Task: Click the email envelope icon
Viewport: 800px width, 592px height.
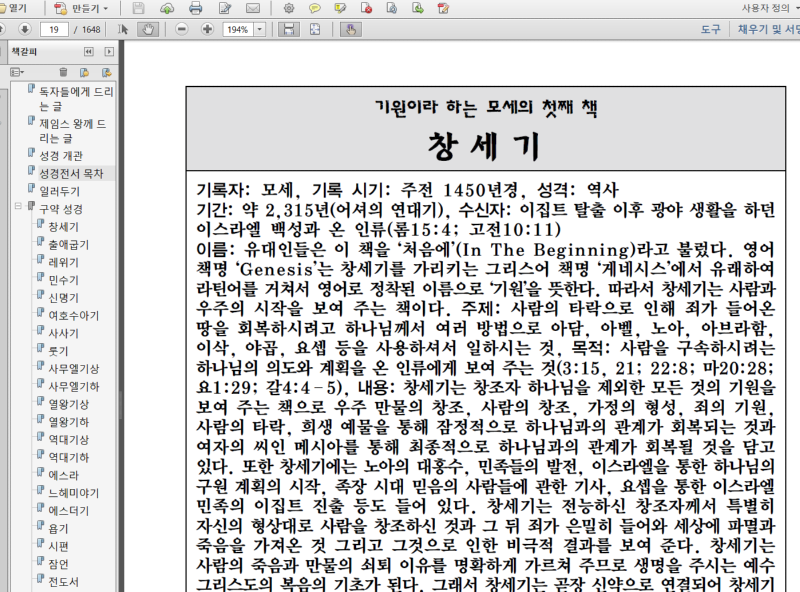Action: coord(253,8)
